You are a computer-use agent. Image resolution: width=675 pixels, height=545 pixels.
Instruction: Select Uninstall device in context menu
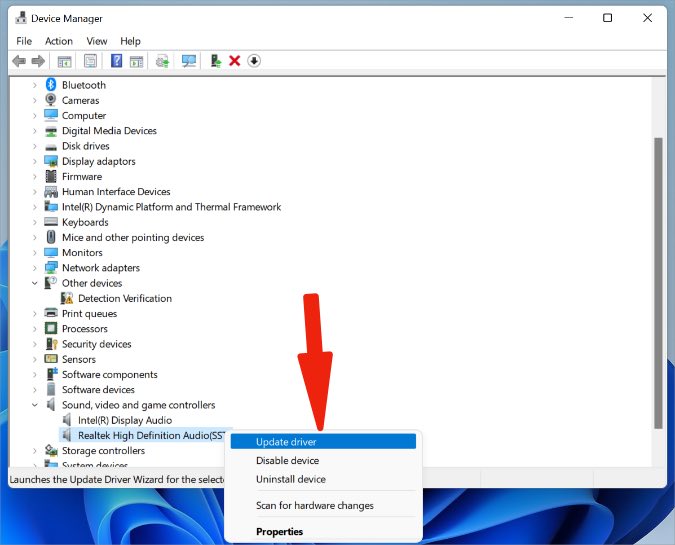(x=290, y=479)
